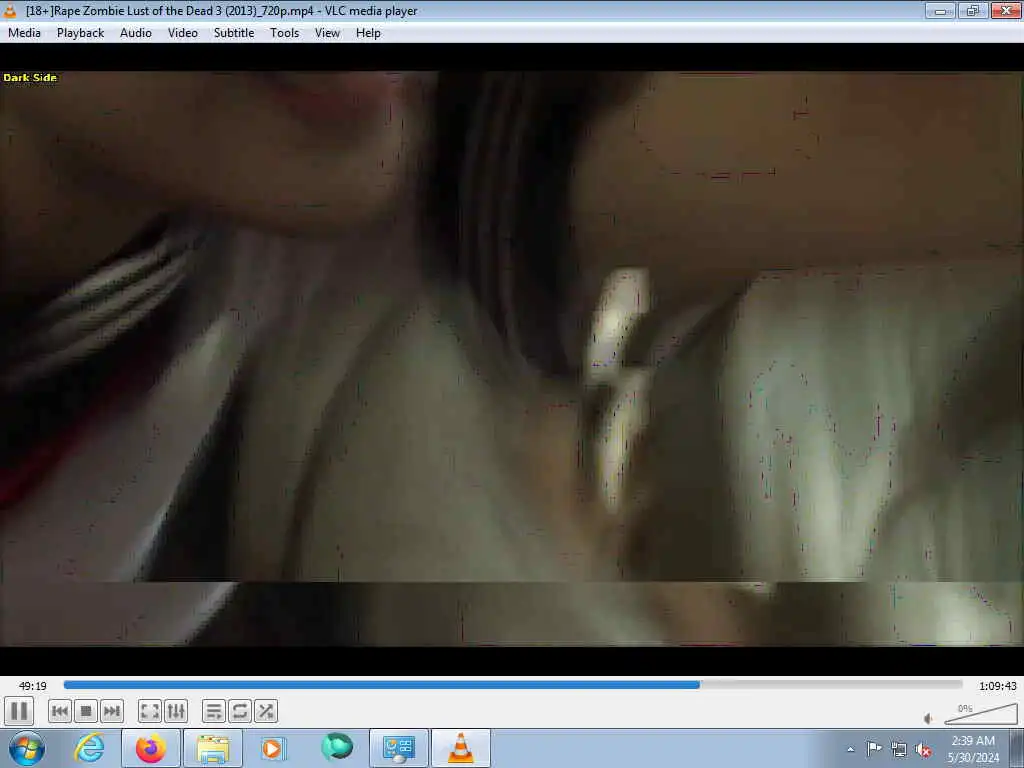Screen dimensions: 1024x768
Task: Toggle elapsed time display 49:19
Action: tap(33, 686)
